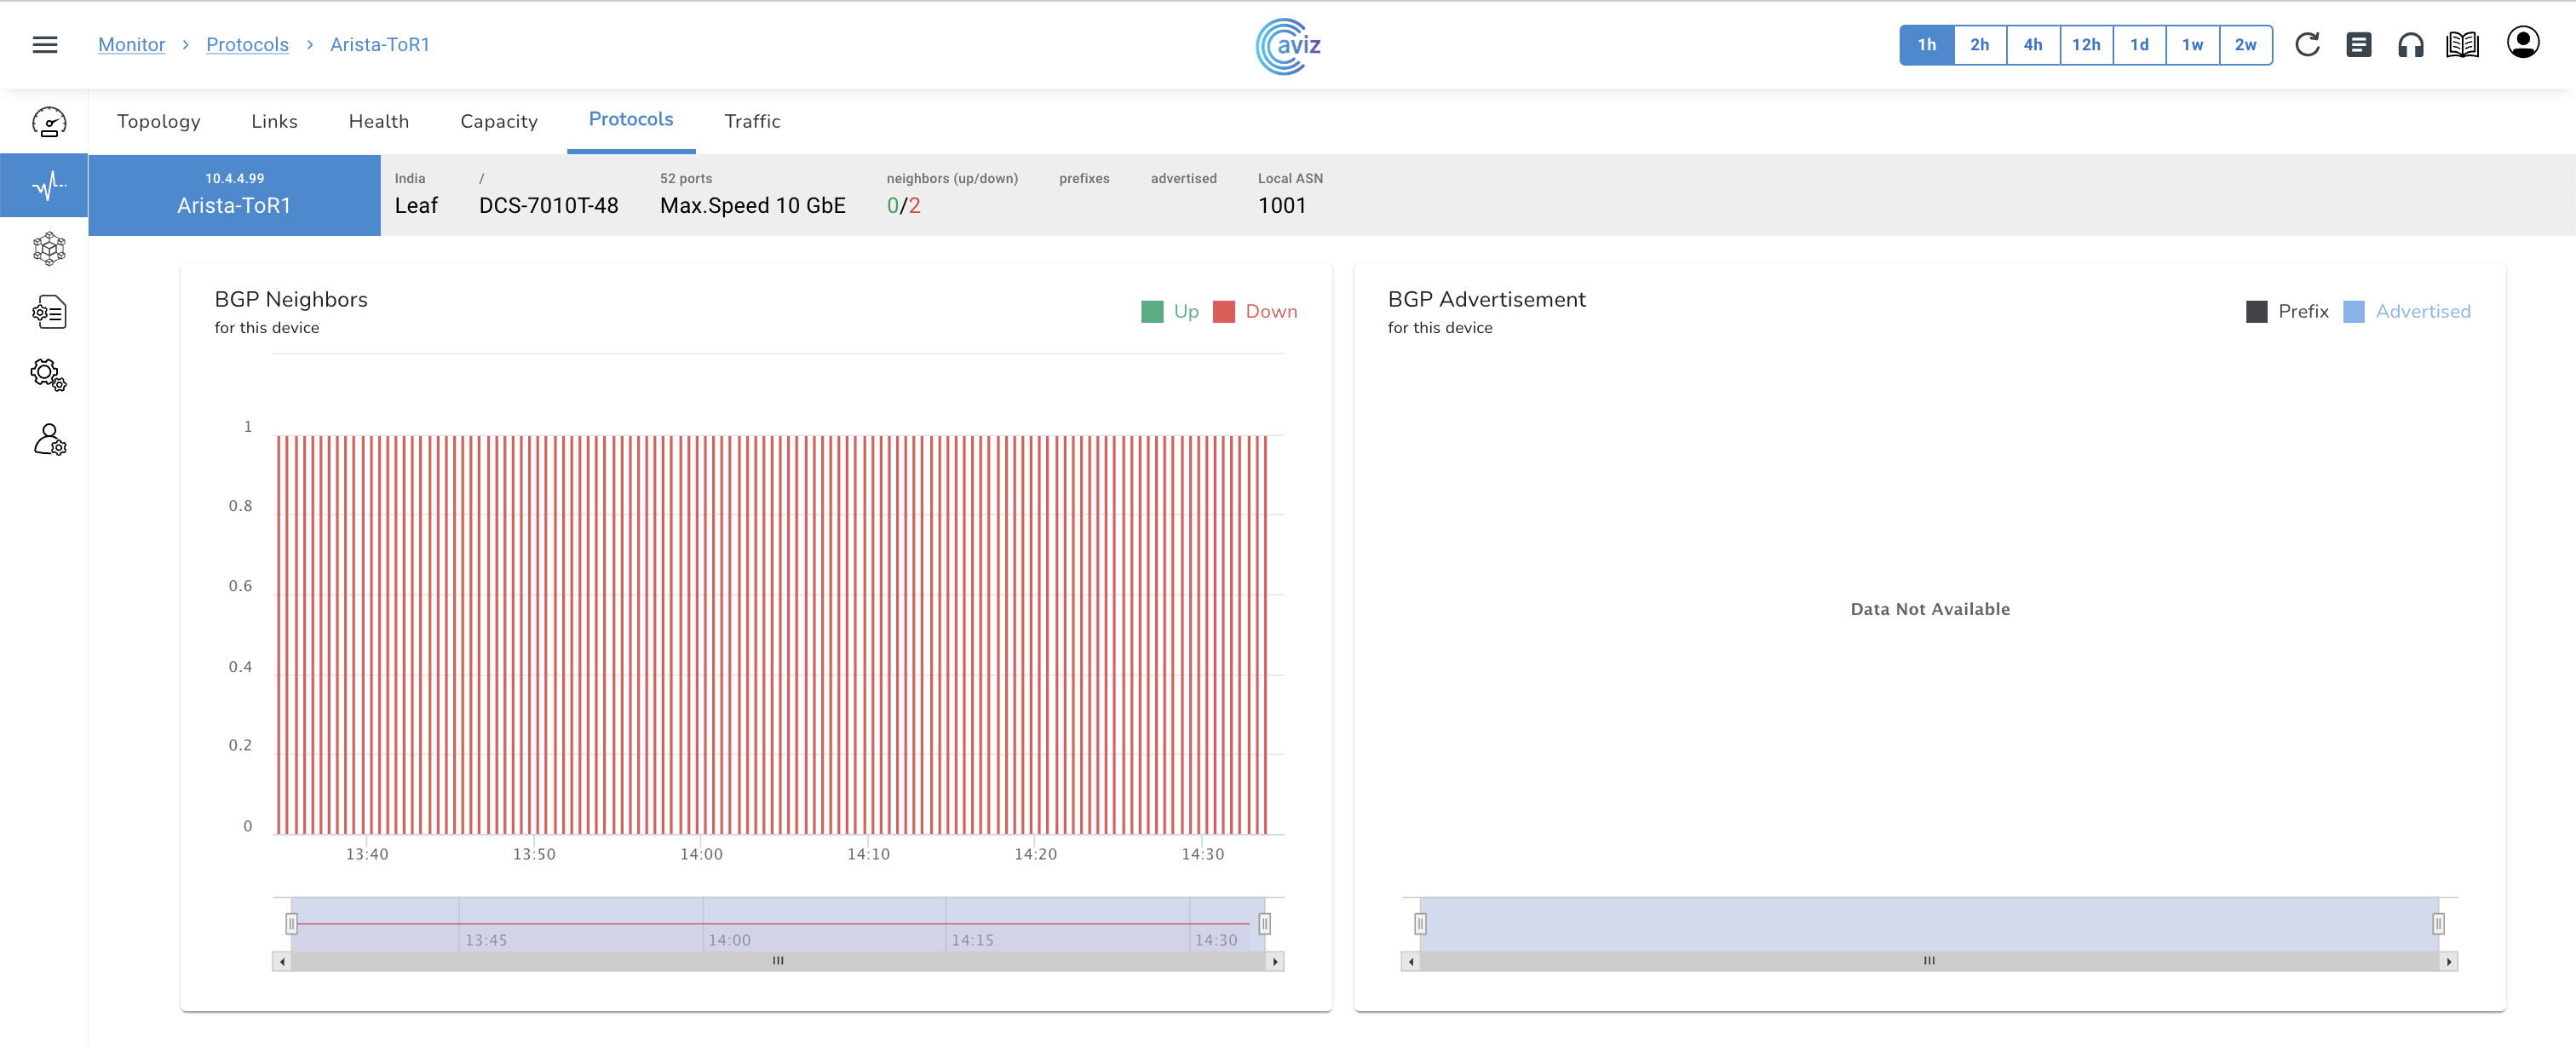Open the support headset icon
This screenshot has height=1046, width=2576.
pos(2410,45)
